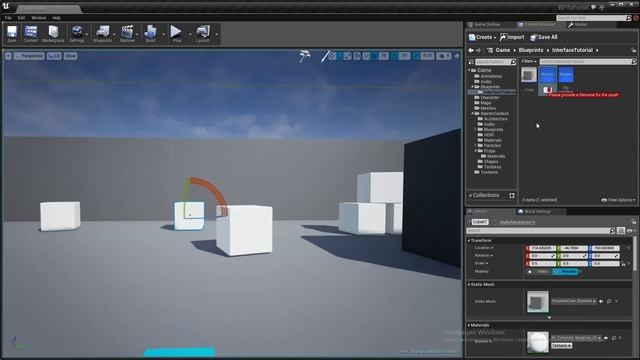This screenshot has height=360, width=640.
Task: Open the viewport options arrow button
Action: [x=8, y=56]
